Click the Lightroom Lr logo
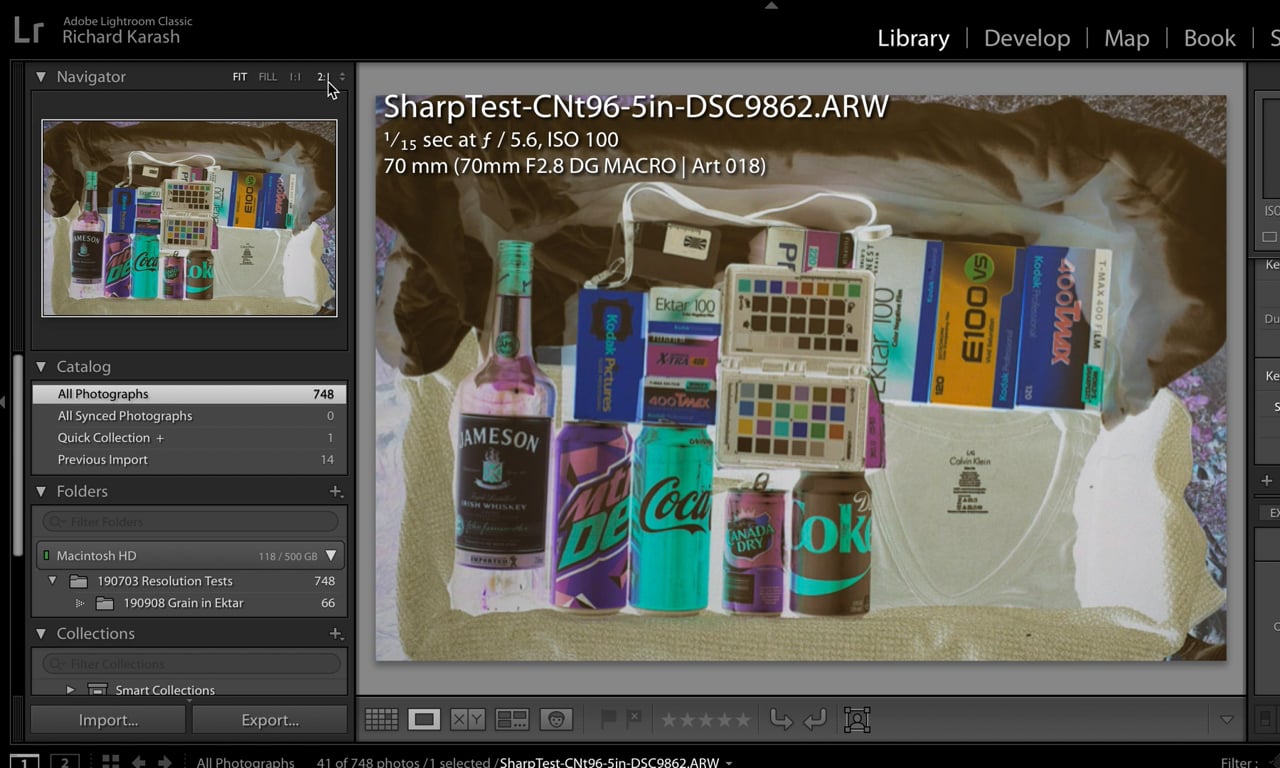Image resolution: width=1280 pixels, height=768 pixels. click(28, 30)
